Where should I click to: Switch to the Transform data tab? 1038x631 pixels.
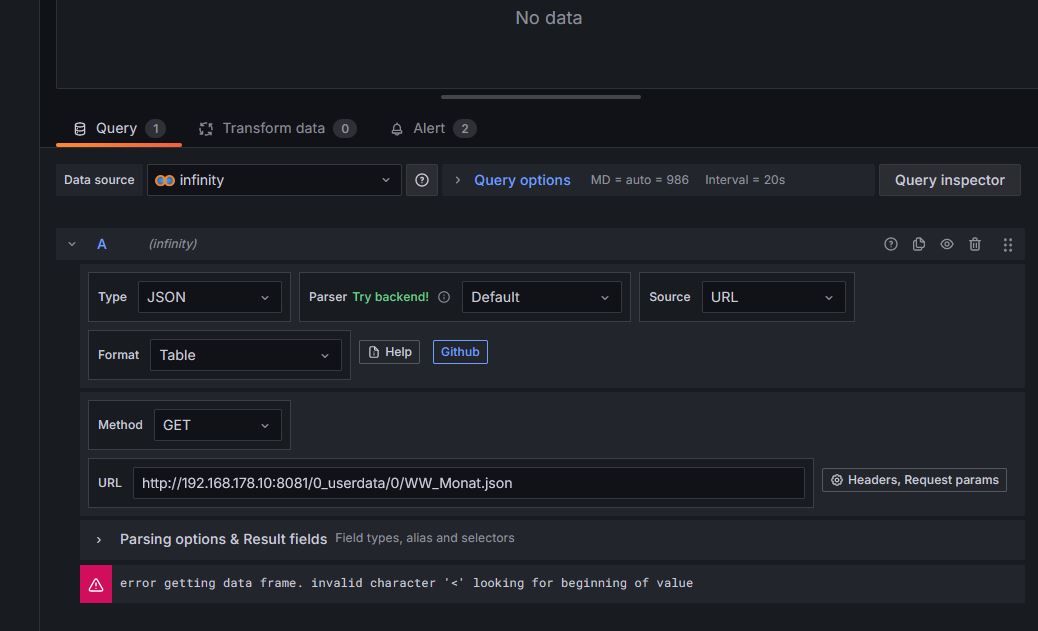pos(273,128)
